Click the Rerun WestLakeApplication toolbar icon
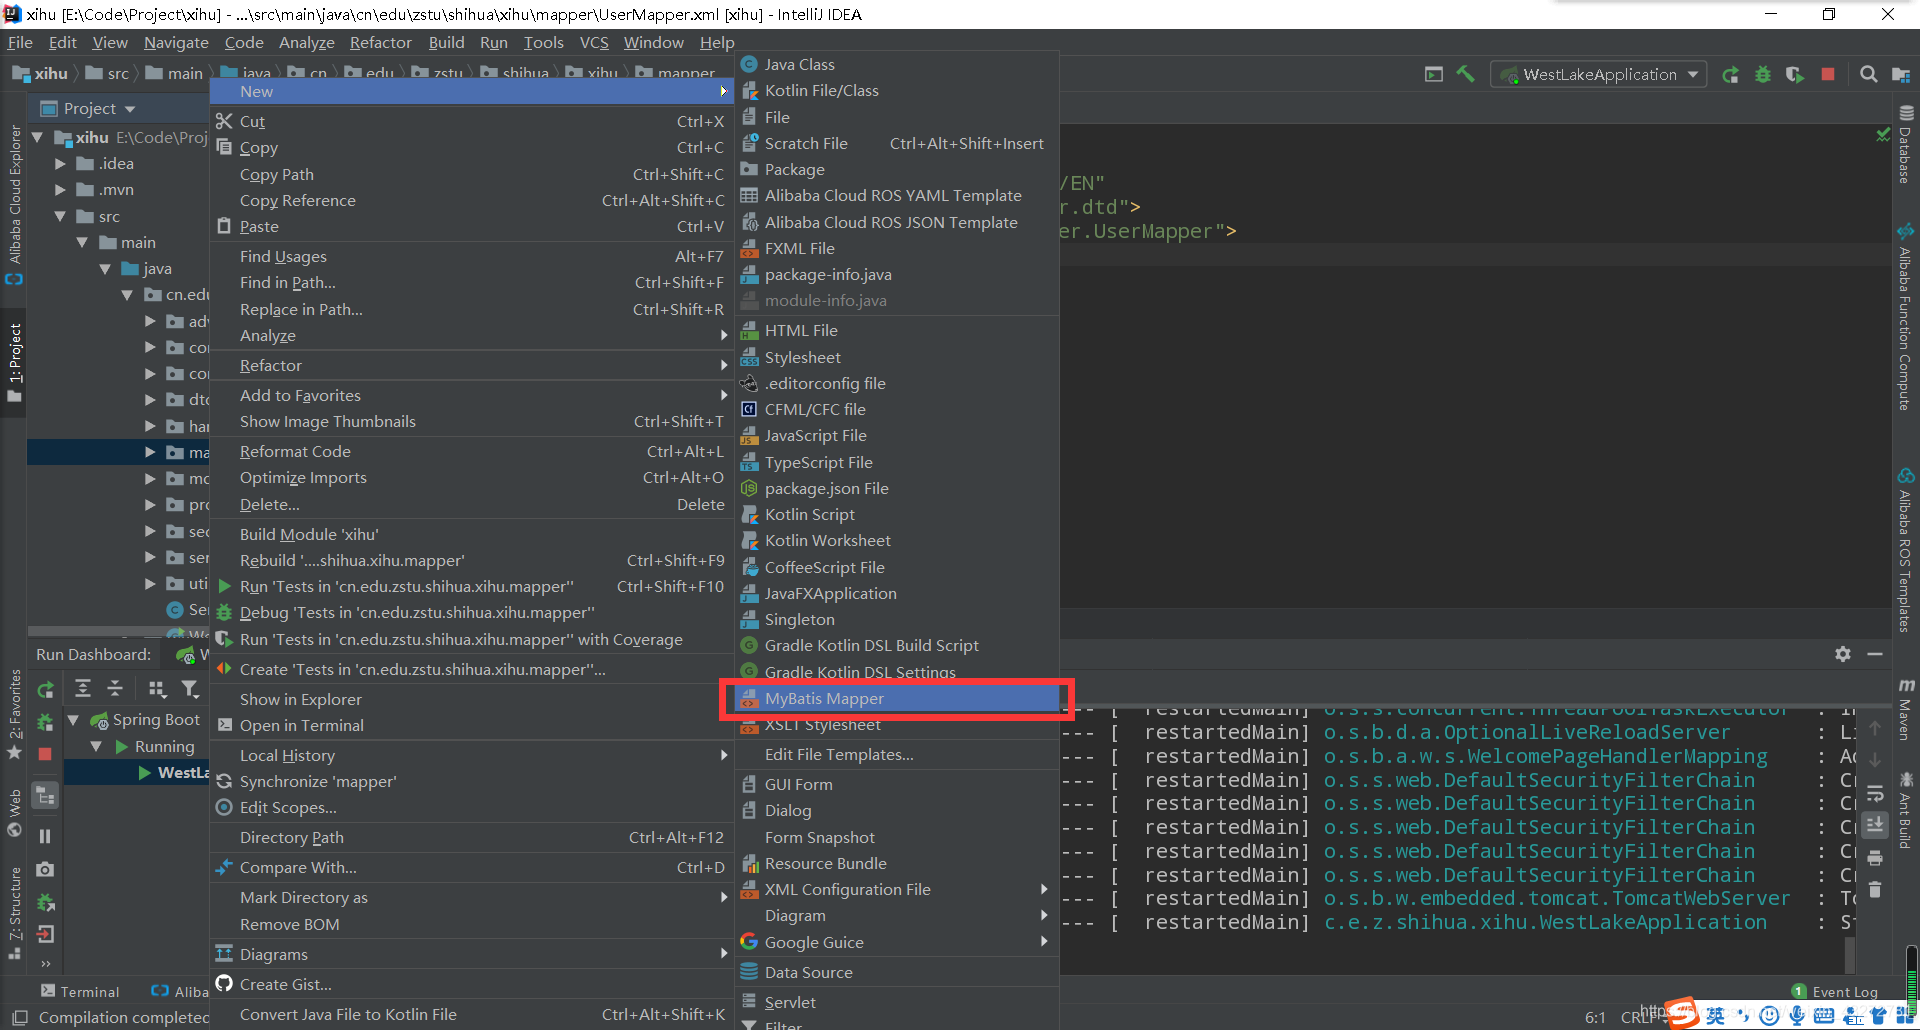Viewport: 1920px width, 1030px height. [1730, 75]
